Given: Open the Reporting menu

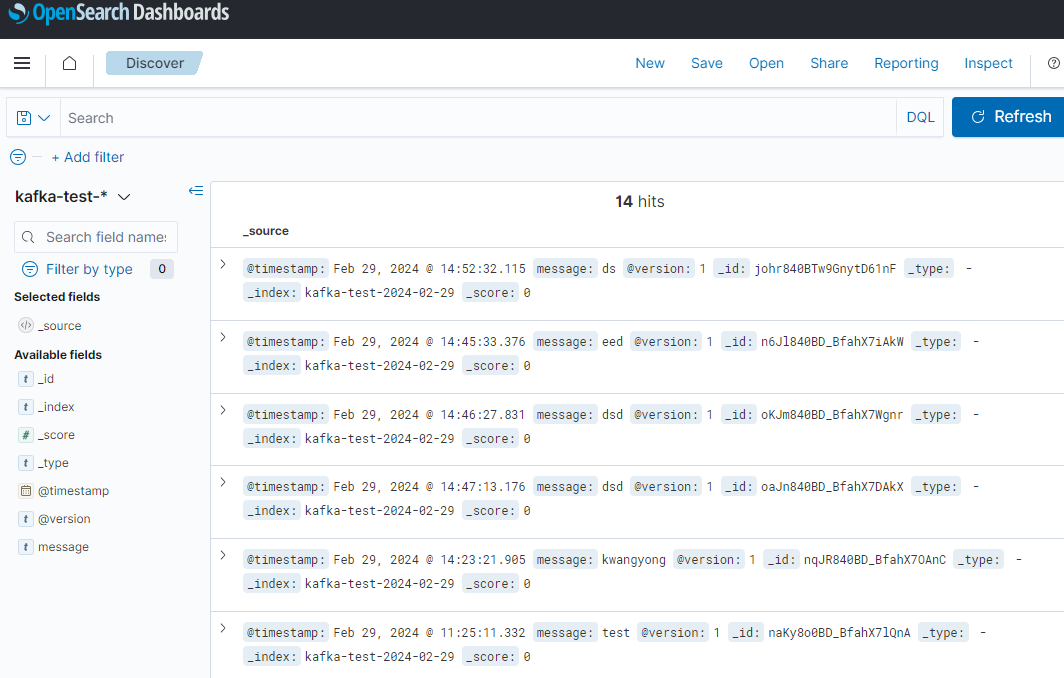Looking at the screenshot, I should [905, 63].
